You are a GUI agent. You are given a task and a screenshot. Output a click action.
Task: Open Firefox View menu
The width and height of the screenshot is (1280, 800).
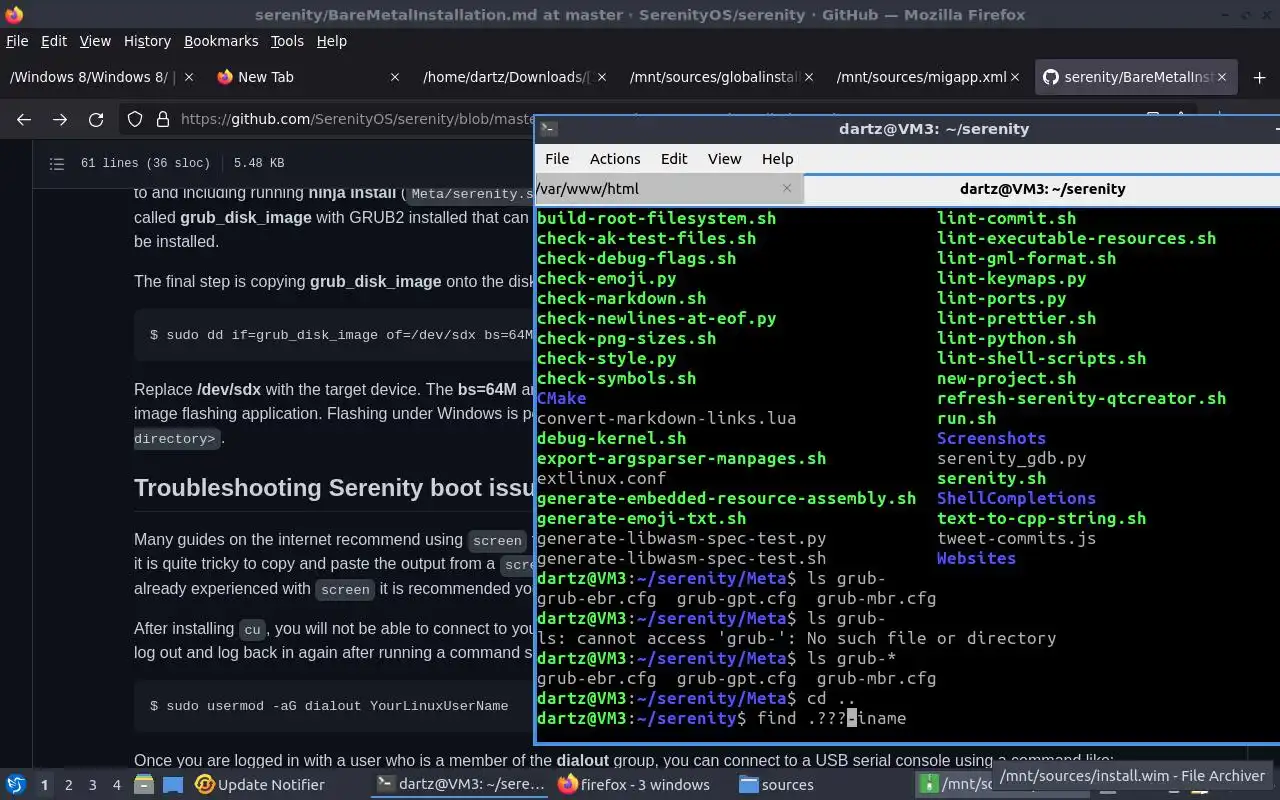pos(95,41)
